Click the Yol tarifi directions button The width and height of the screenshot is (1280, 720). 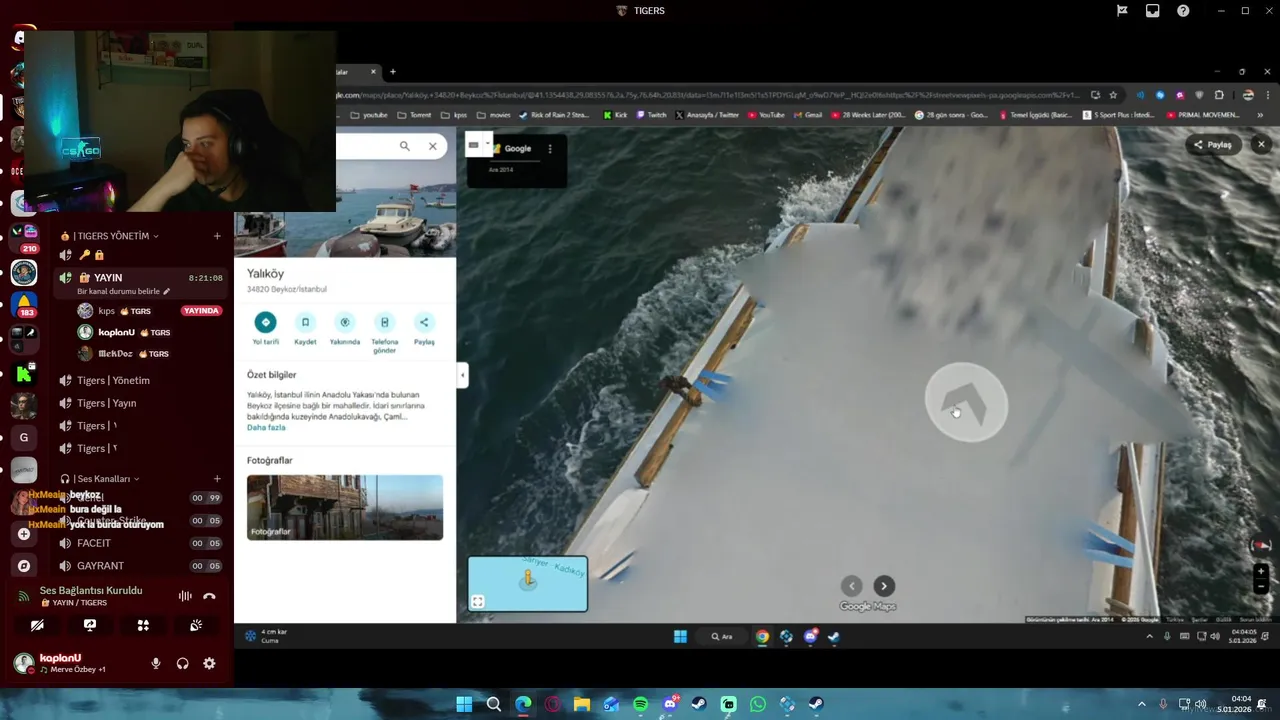pyautogui.click(x=265, y=322)
